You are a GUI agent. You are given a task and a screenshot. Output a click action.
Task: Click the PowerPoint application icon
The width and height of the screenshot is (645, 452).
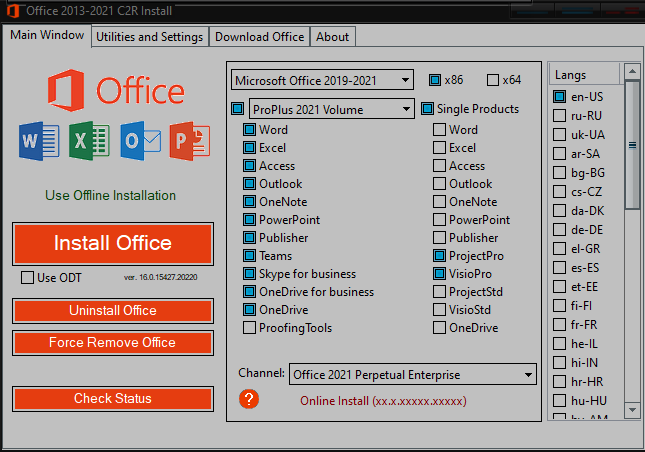[190, 141]
